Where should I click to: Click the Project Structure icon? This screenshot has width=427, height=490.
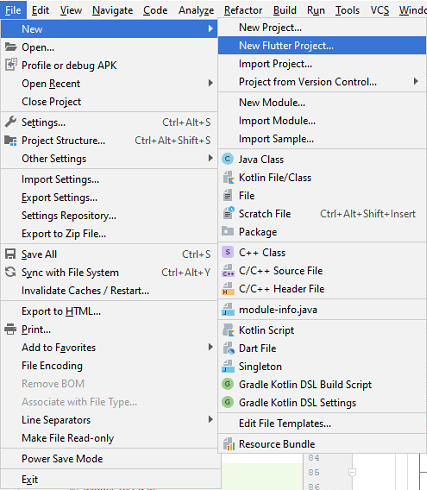point(11,140)
